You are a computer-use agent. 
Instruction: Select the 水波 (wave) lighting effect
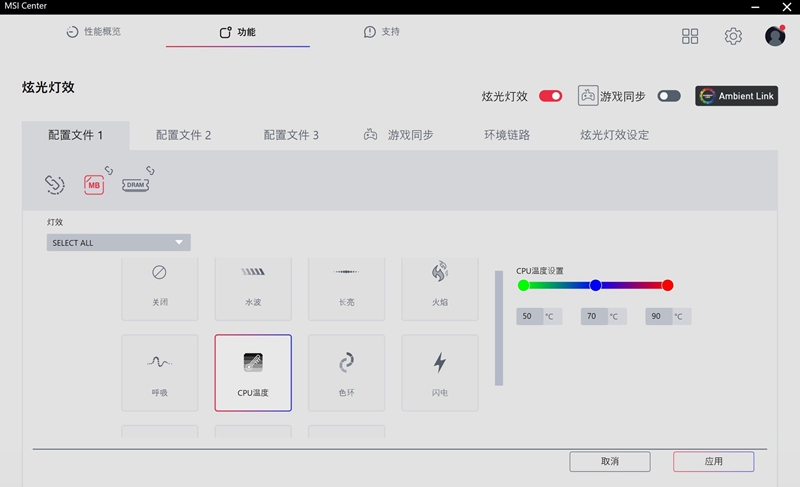pos(253,284)
